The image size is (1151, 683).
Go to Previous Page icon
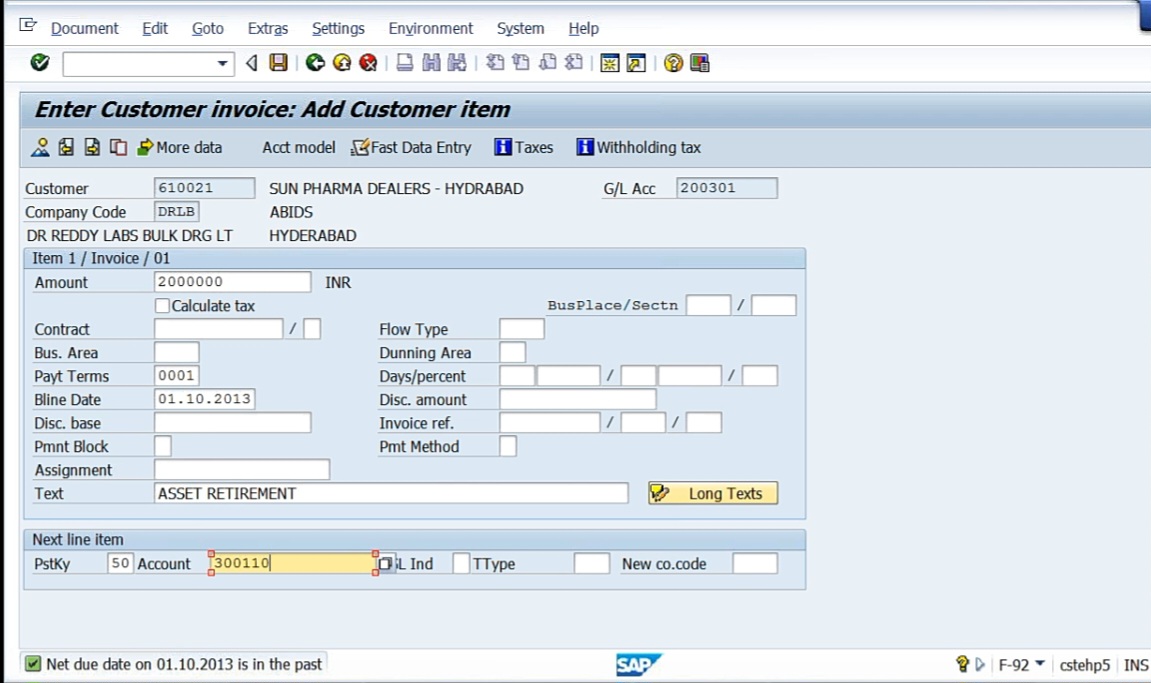(x=521, y=63)
